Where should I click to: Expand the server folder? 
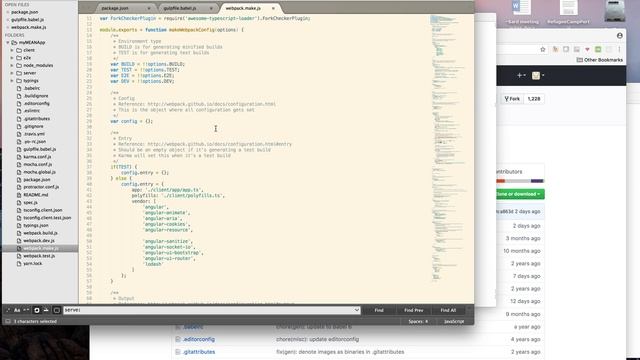[12, 73]
